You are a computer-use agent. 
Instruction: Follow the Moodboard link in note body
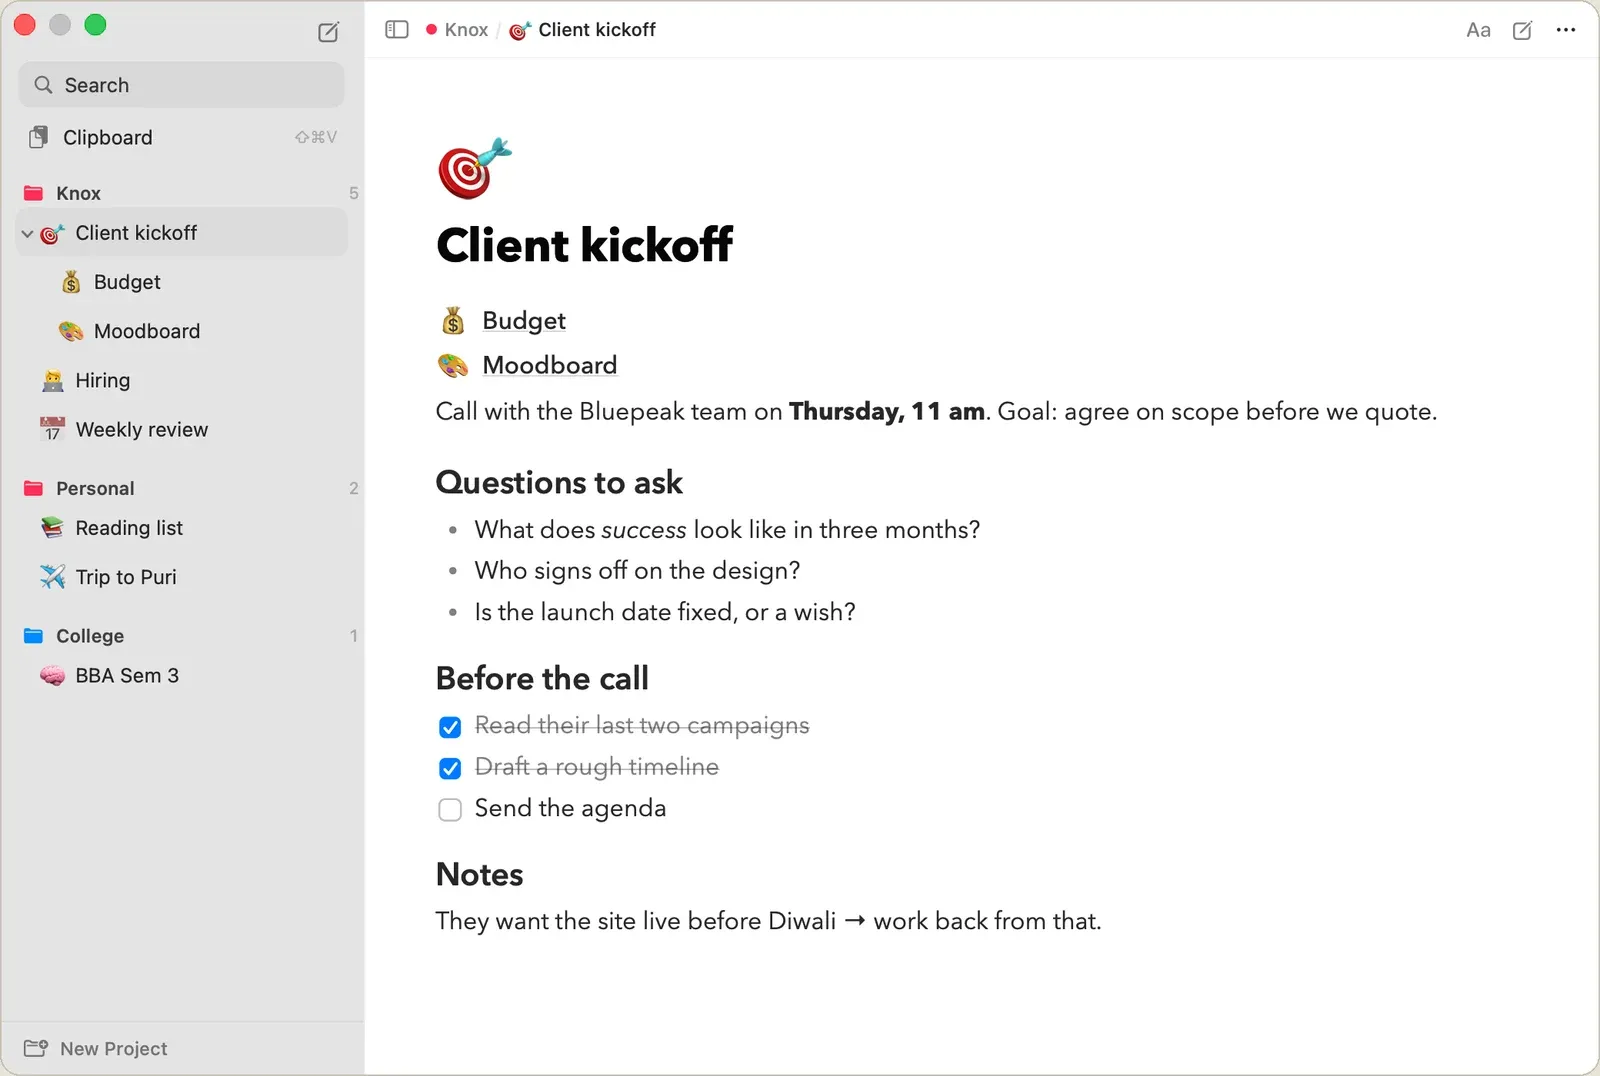click(550, 365)
